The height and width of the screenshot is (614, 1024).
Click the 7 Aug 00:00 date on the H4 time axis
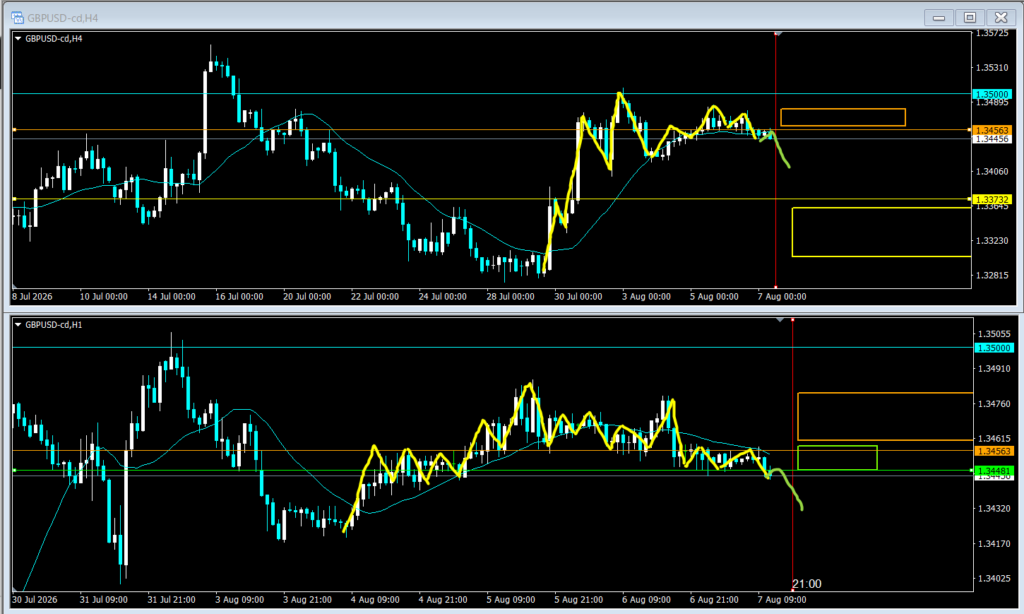coord(782,297)
